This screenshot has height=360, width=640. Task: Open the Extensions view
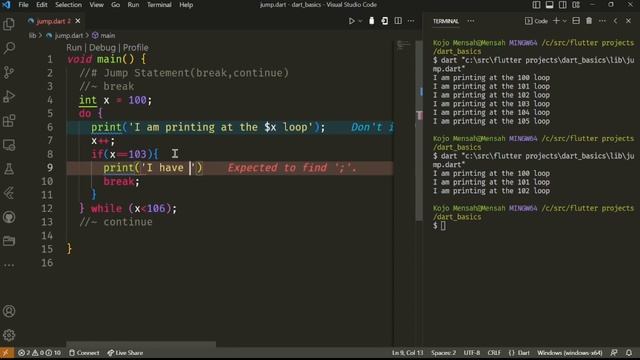point(9,121)
